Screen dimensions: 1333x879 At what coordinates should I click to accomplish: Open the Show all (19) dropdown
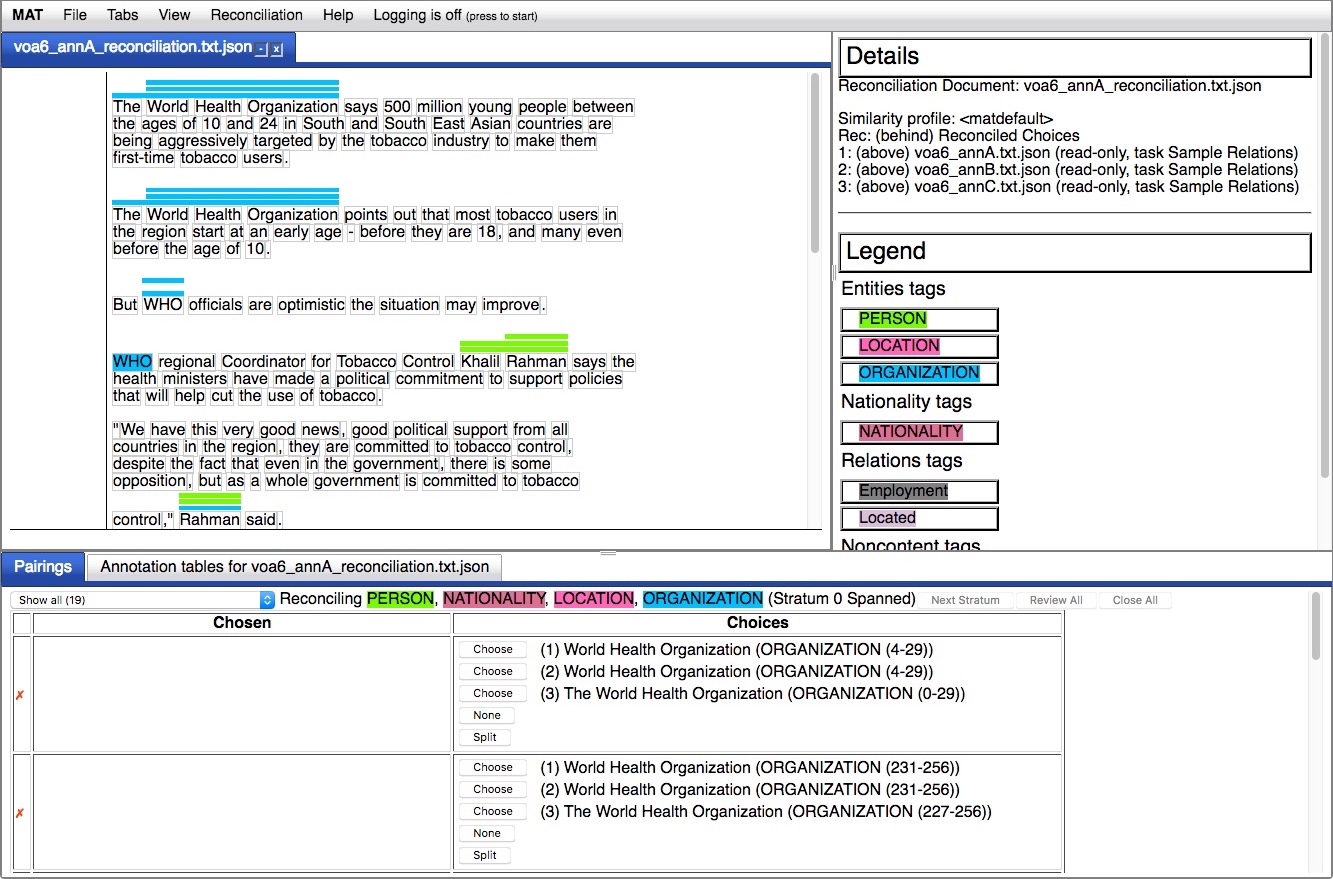[x=142, y=600]
